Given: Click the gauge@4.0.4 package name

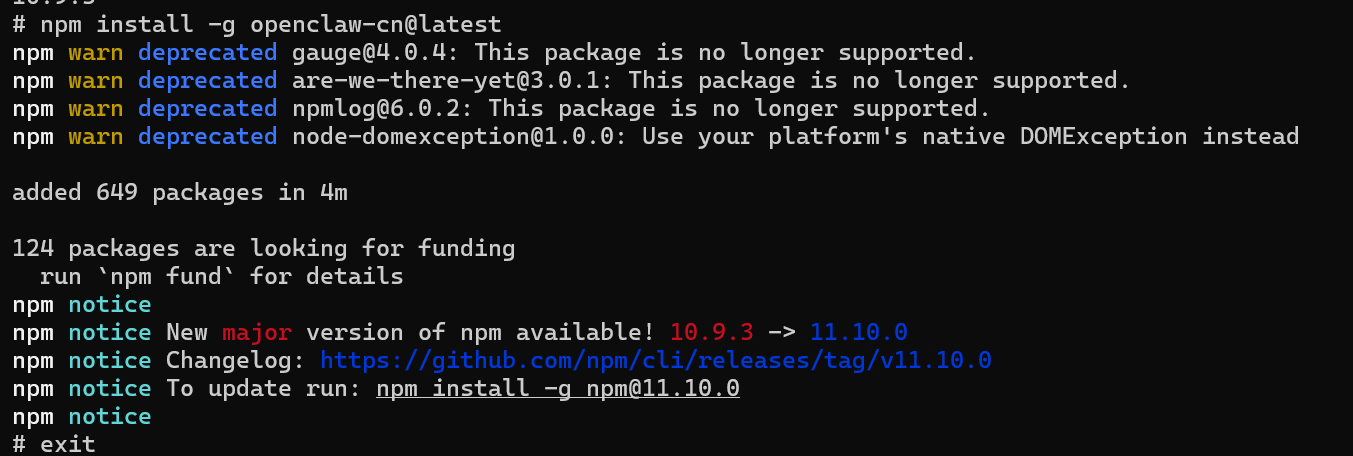Looking at the screenshot, I should pyautogui.click(x=376, y=52).
